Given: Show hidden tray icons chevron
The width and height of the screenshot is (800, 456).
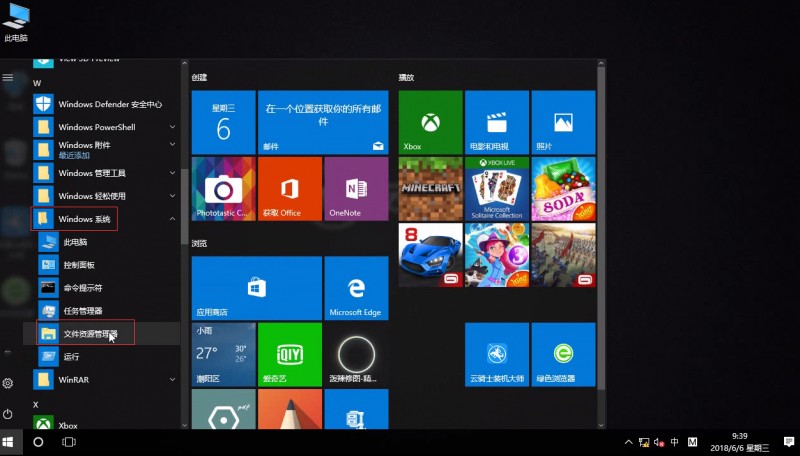Looking at the screenshot, I should [629, 442].
